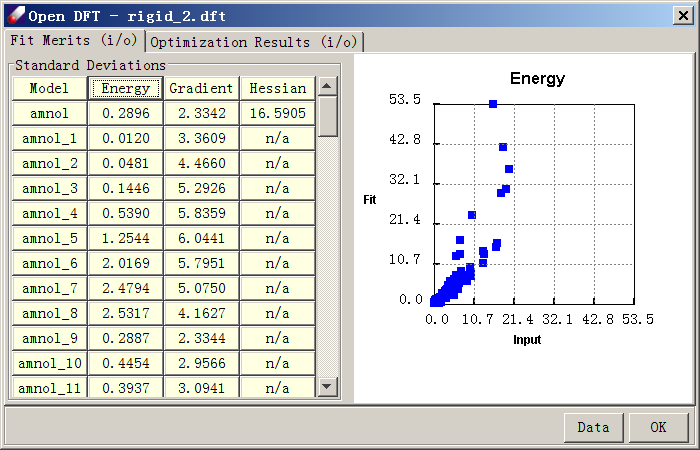Click the Hessian n/a cell for amnol_9
The width and height of the screenshot is (700, 450).
click(278, 338)
